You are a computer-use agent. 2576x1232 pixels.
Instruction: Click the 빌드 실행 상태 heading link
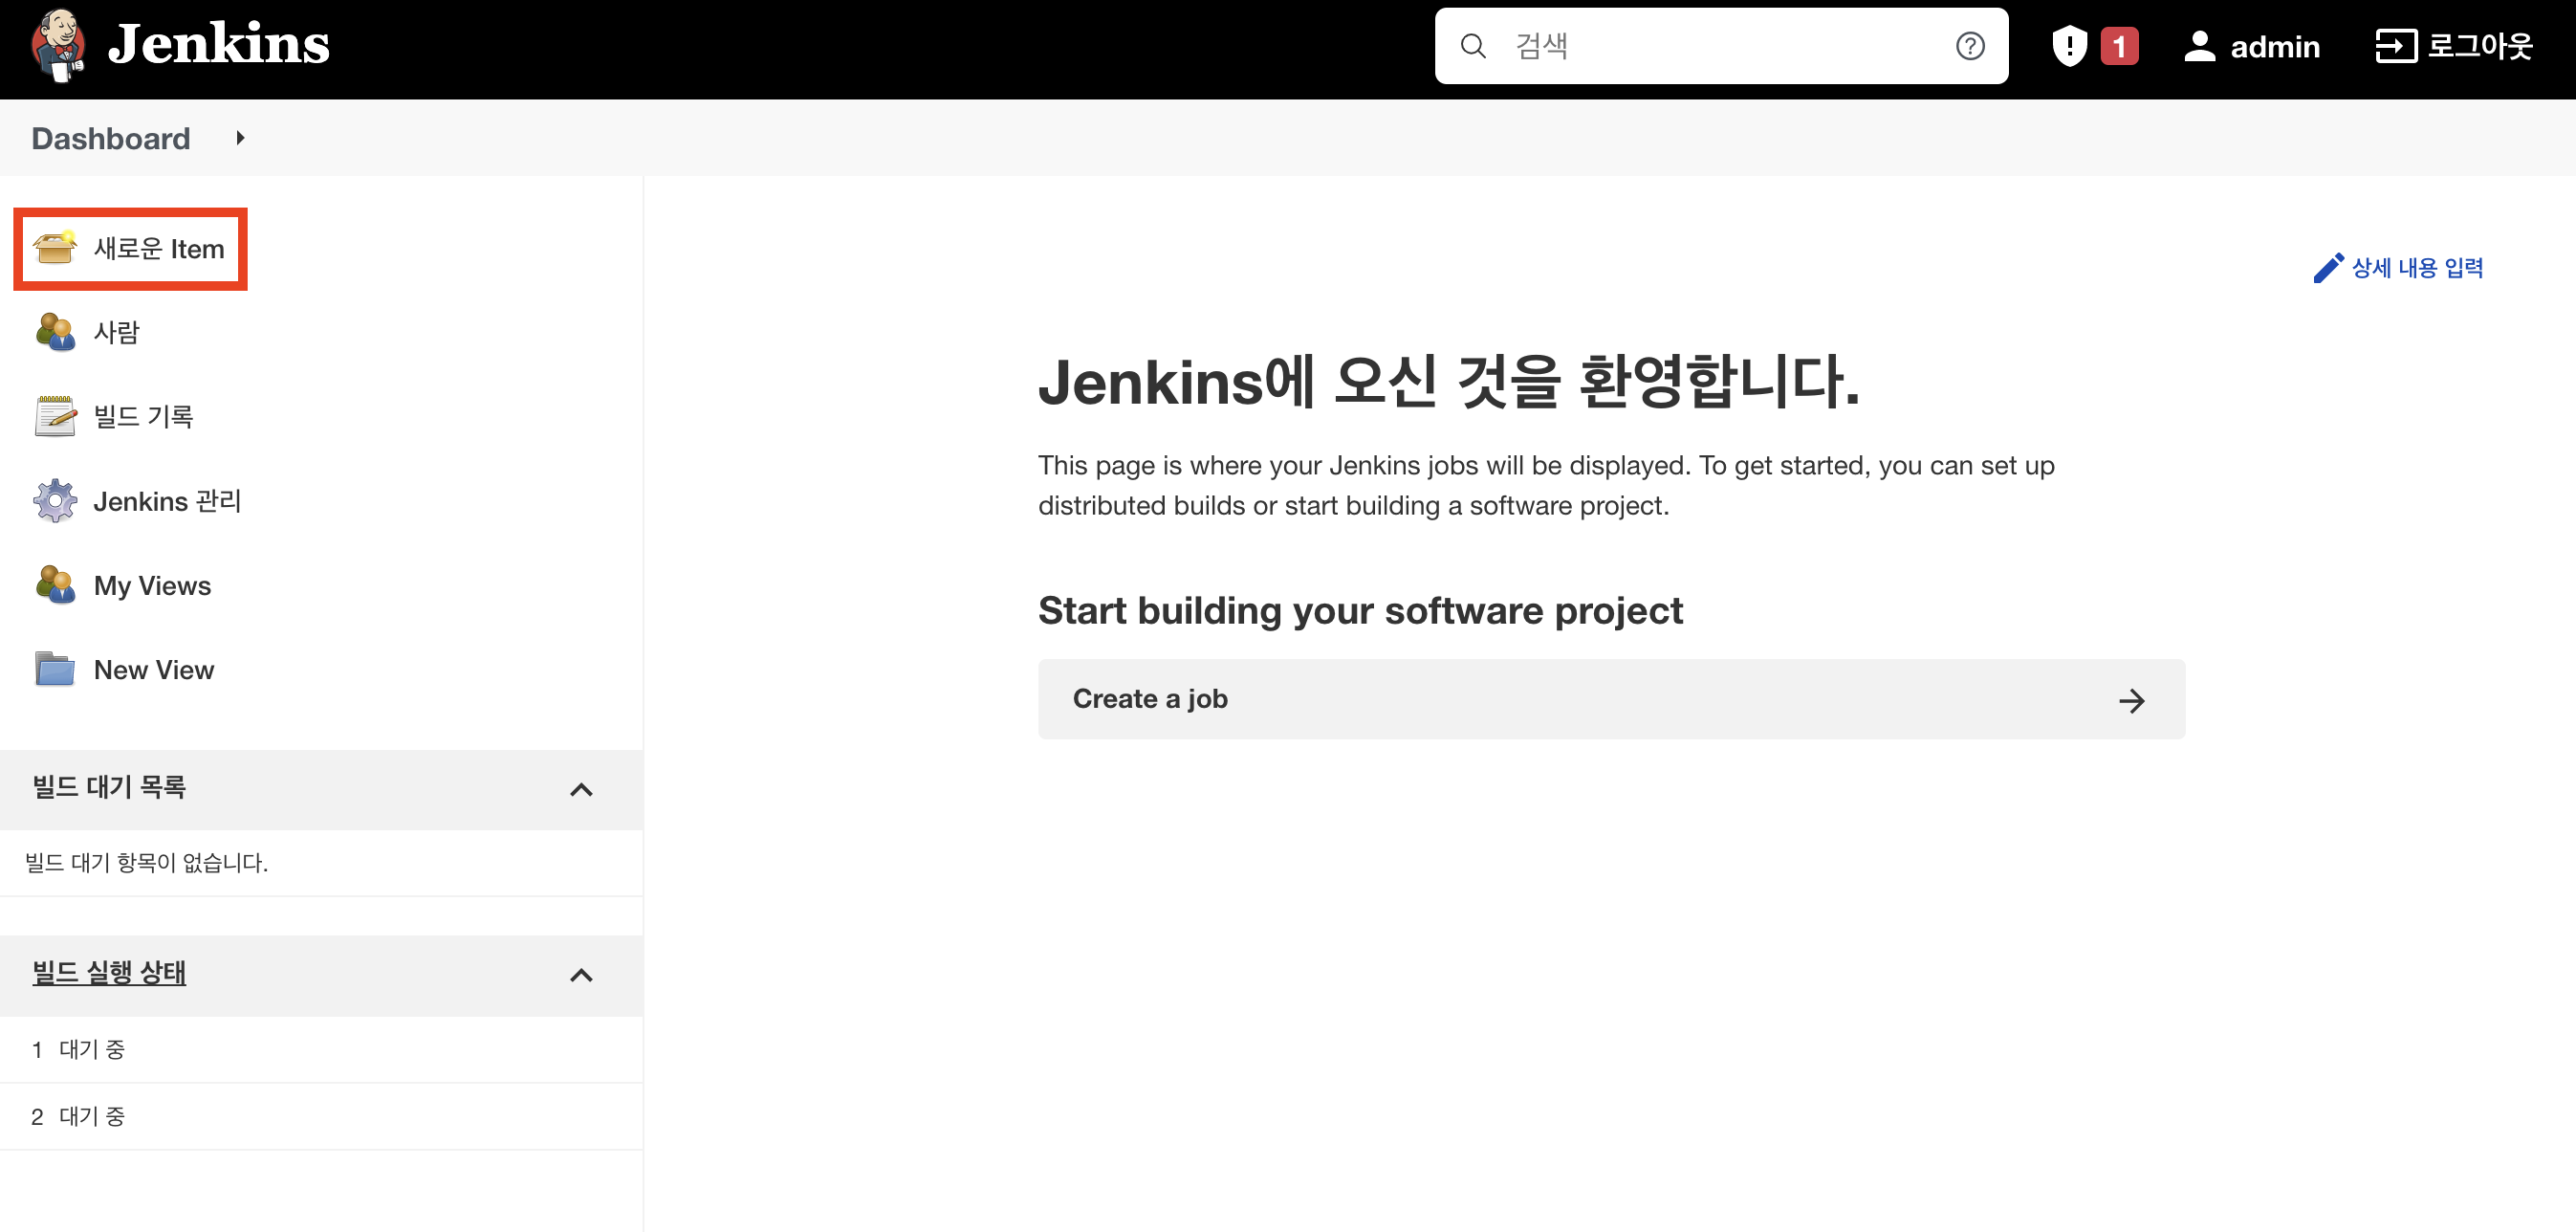pos(109,972)
